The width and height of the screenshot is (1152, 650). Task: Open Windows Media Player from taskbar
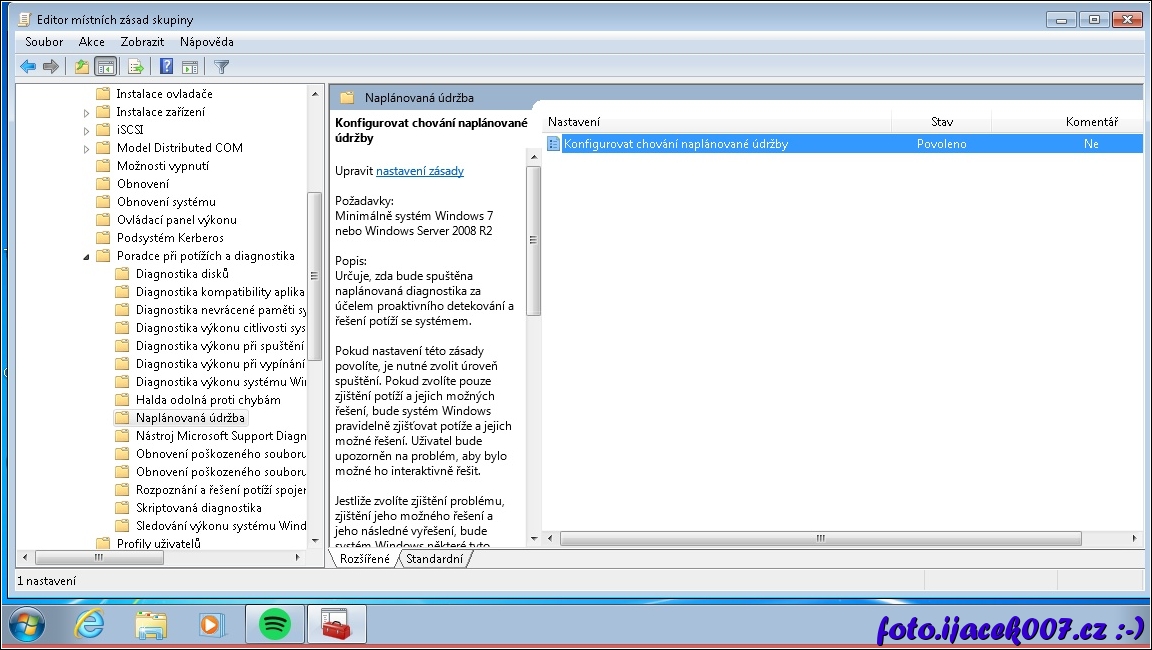(212, 624)
